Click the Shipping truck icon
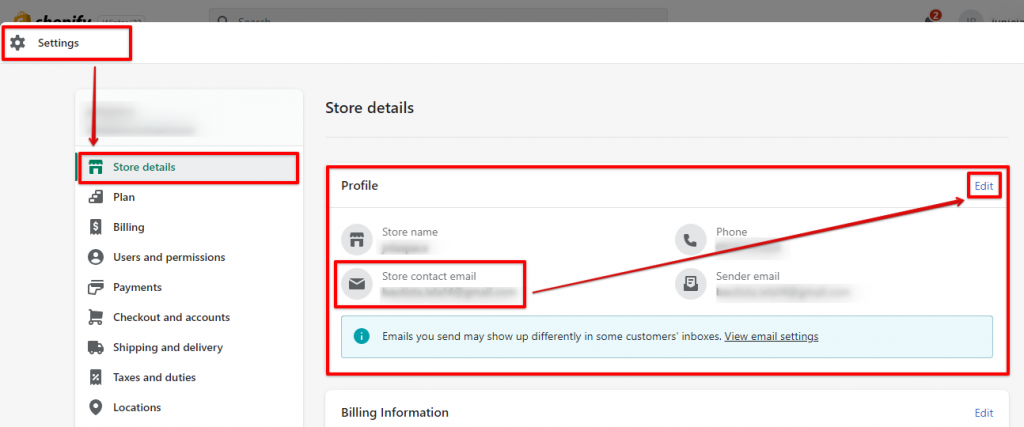Viewport: 1024px width, 427px height. (96, 347)
